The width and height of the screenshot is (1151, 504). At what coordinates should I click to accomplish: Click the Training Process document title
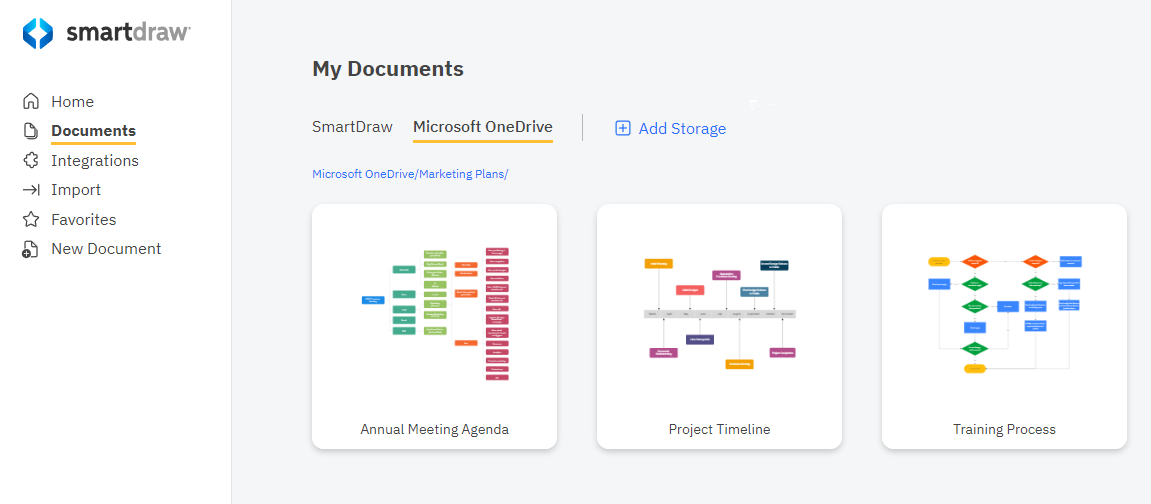1004,429
